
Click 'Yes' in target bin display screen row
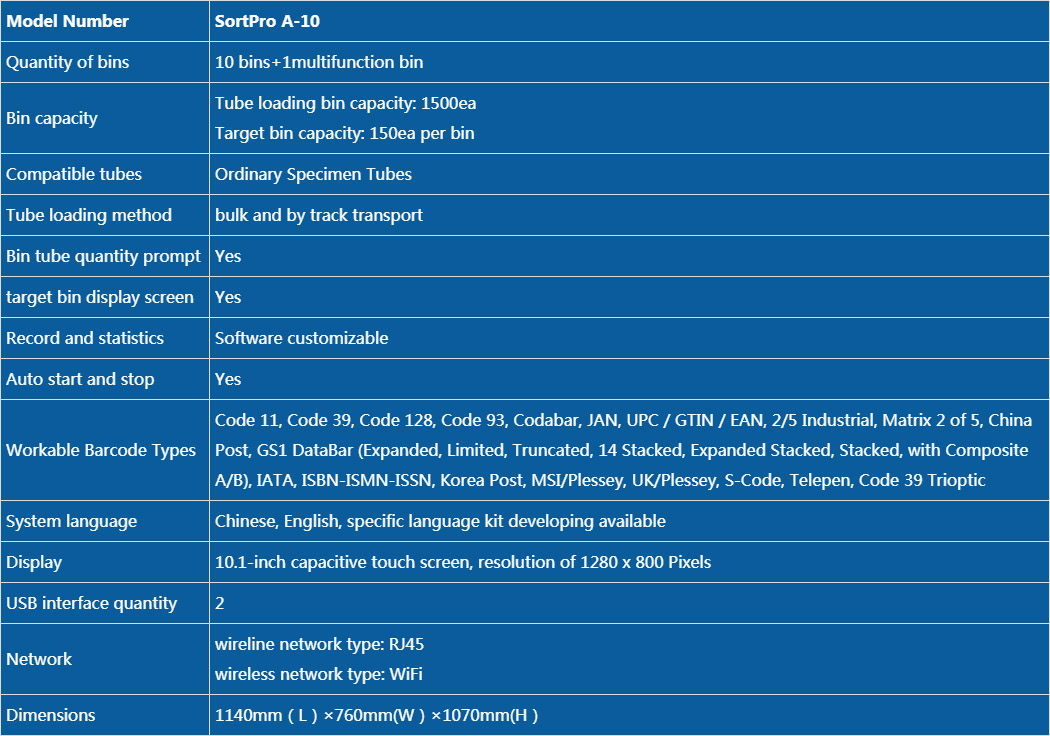click(x=228, y=297)
